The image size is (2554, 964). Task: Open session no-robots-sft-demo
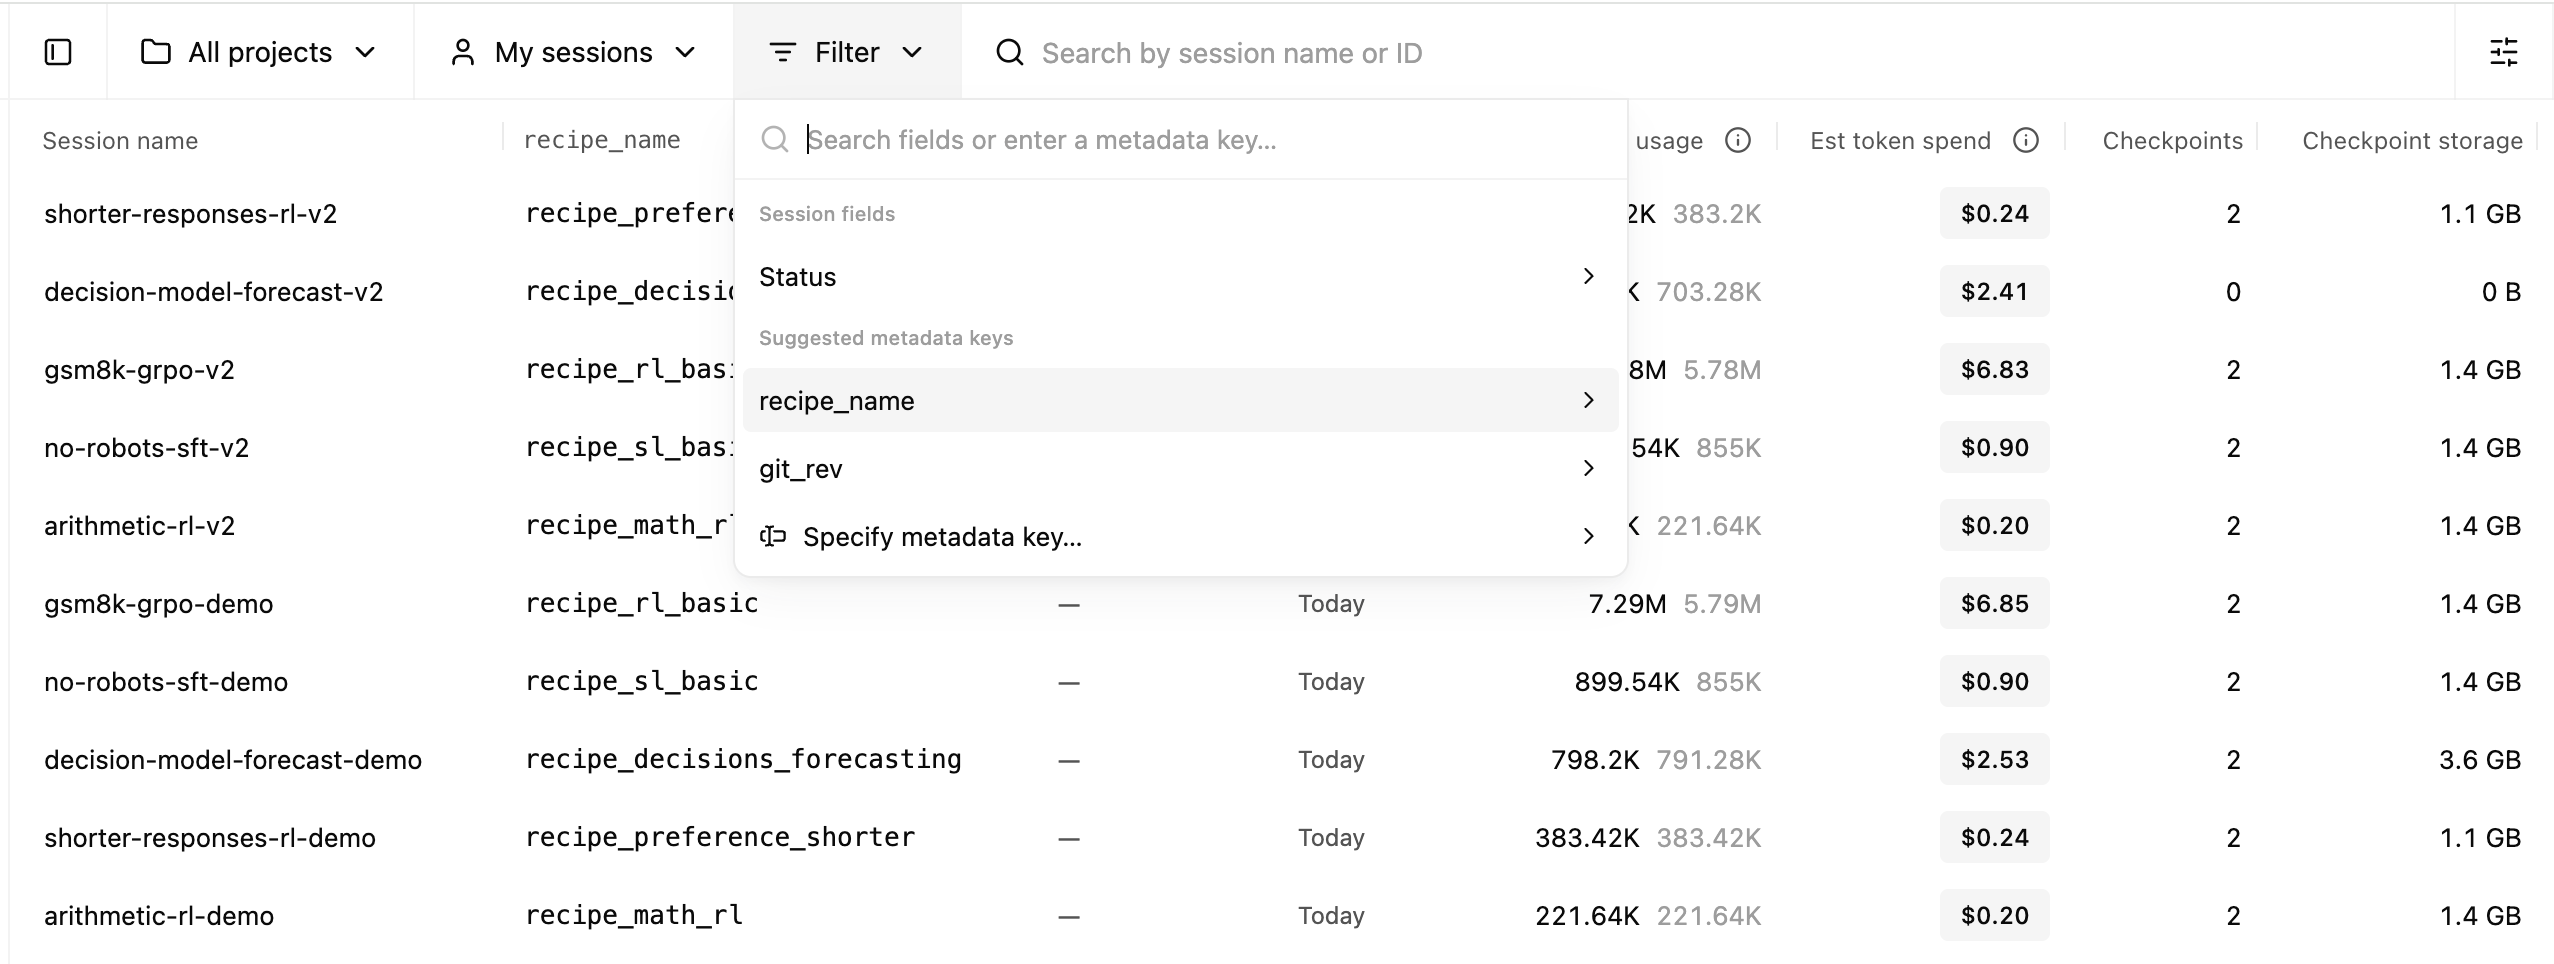coord(166,682)
